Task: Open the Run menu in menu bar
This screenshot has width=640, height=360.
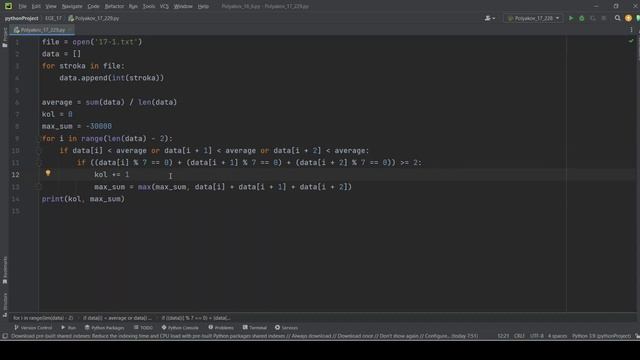Action: coord(133,7)
